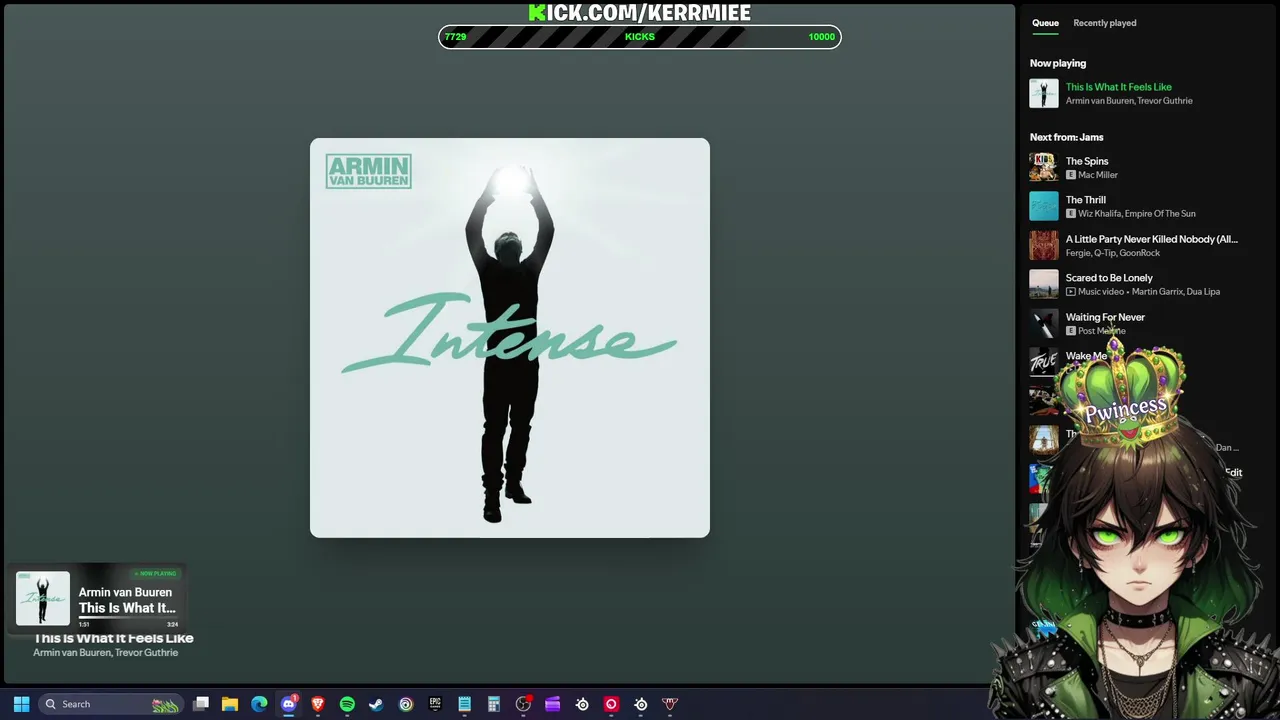The width and height of the screenshot is (1280, 720).
Task: Open Task View from the taskbar
Action: pos(201,704)
